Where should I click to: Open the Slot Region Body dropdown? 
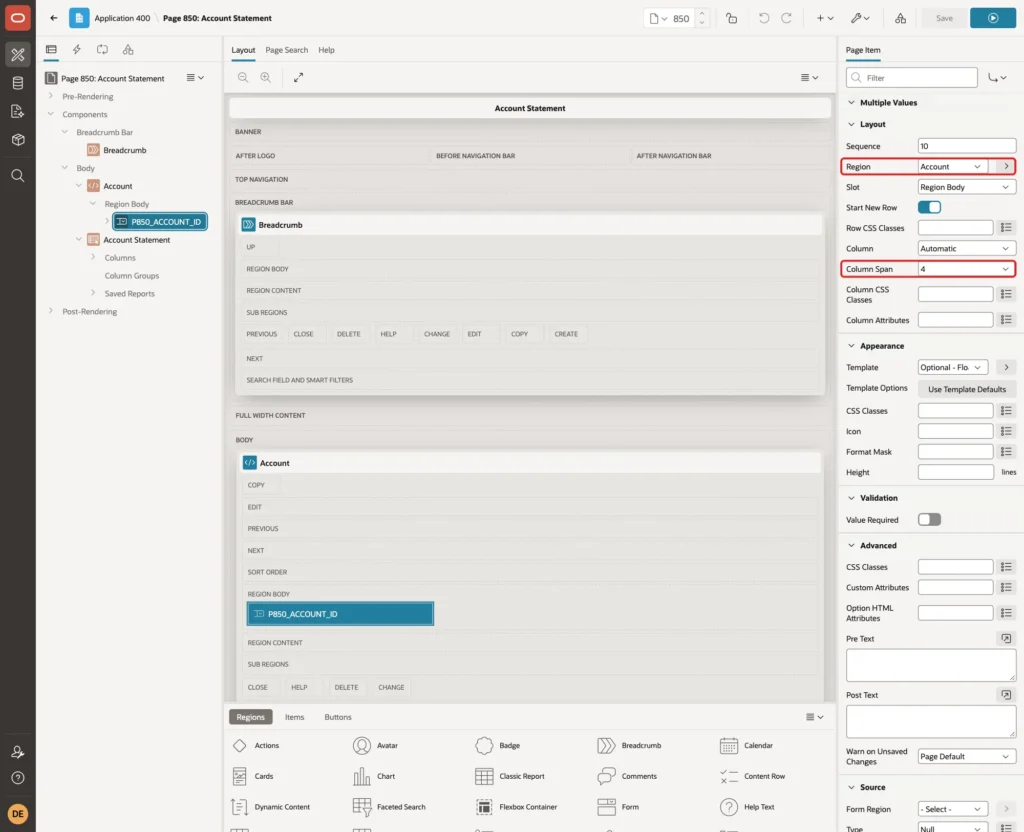966,187
